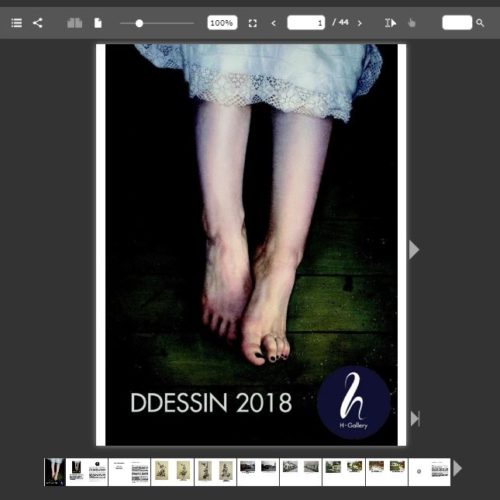The width and height of the screenshot is (500, 500).
Task: Open the table of contents list icon
Action: 16,23
